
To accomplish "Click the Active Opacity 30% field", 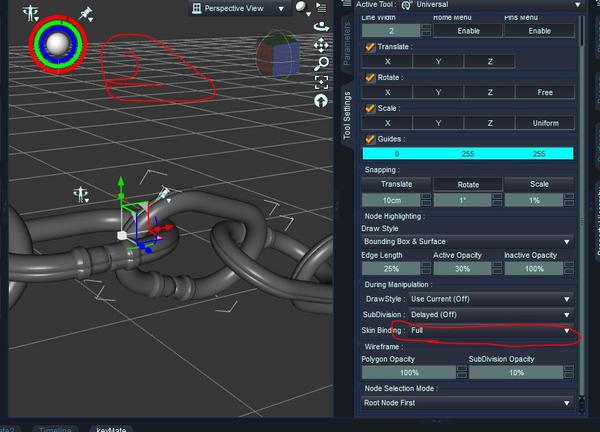I will point(462,269).
